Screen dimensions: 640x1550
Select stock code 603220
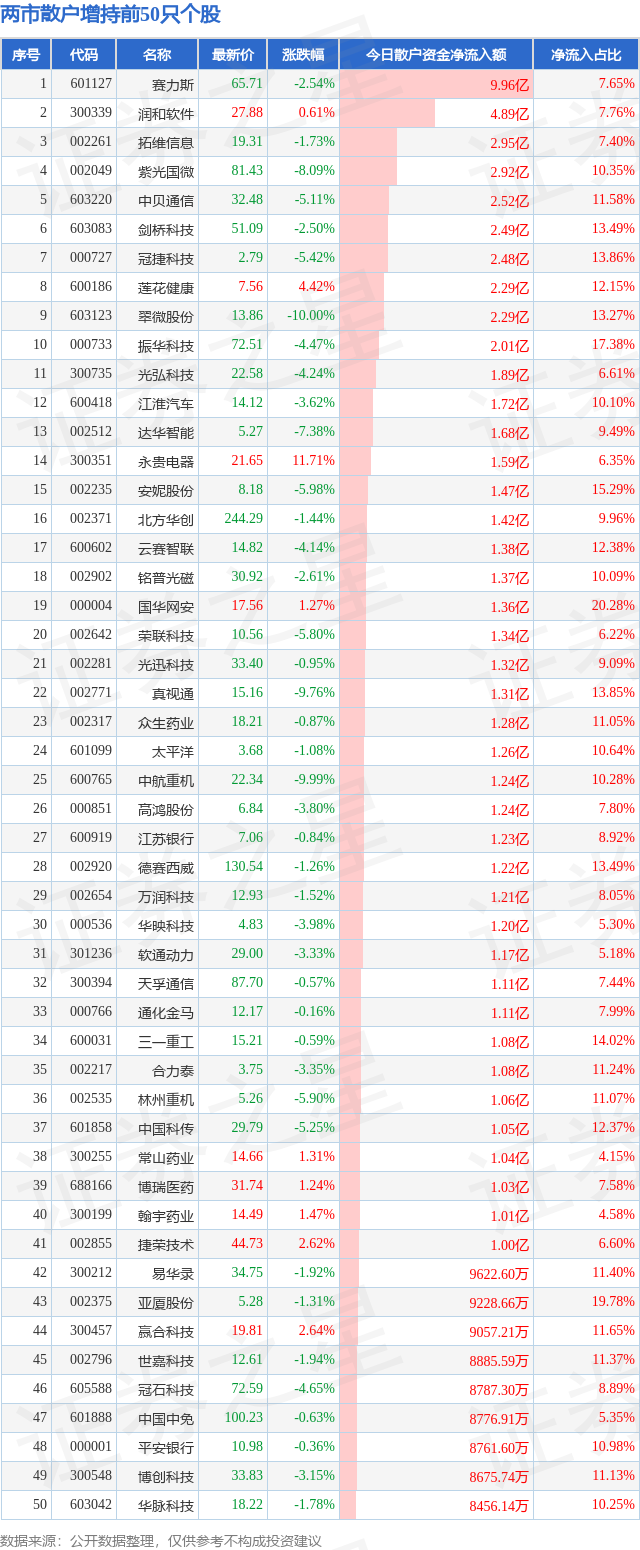coord(91,200)
